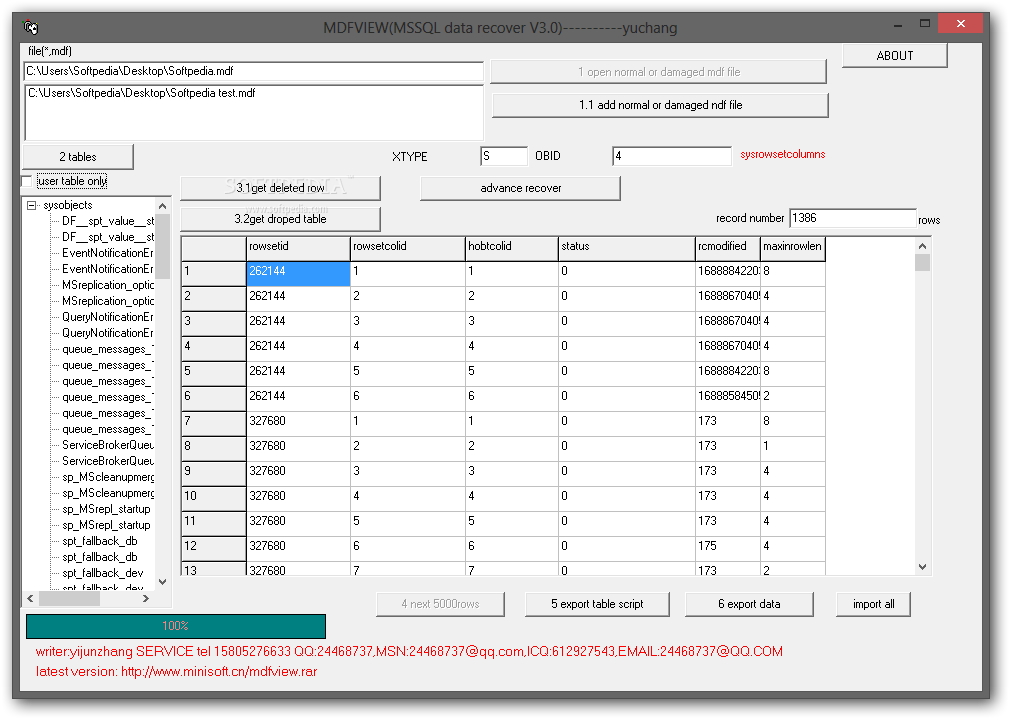
Task: Click data grid scroll up arrow
Action: (x=922, y=245)
